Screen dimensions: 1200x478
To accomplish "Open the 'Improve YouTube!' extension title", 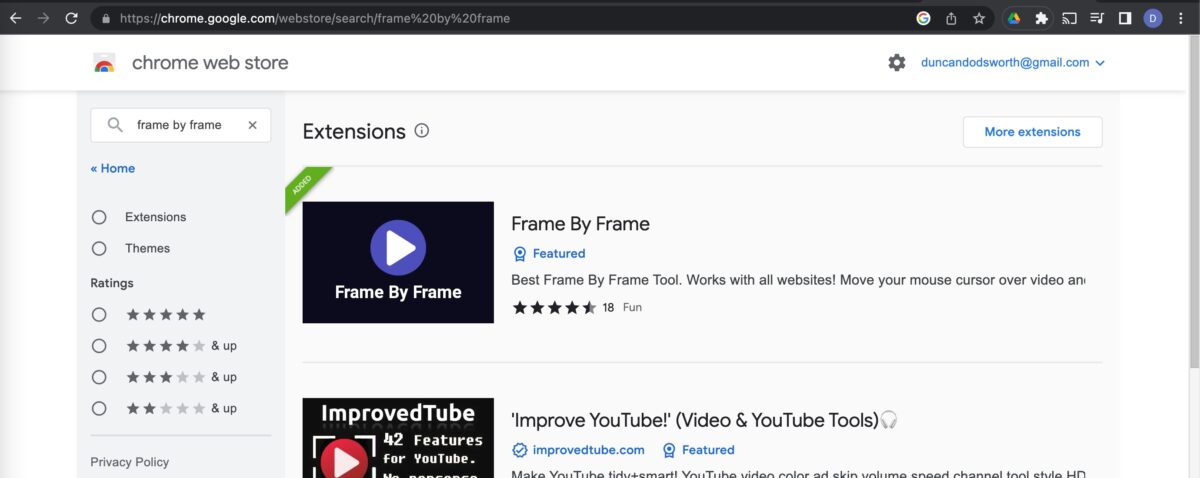I will coord(704,420).
